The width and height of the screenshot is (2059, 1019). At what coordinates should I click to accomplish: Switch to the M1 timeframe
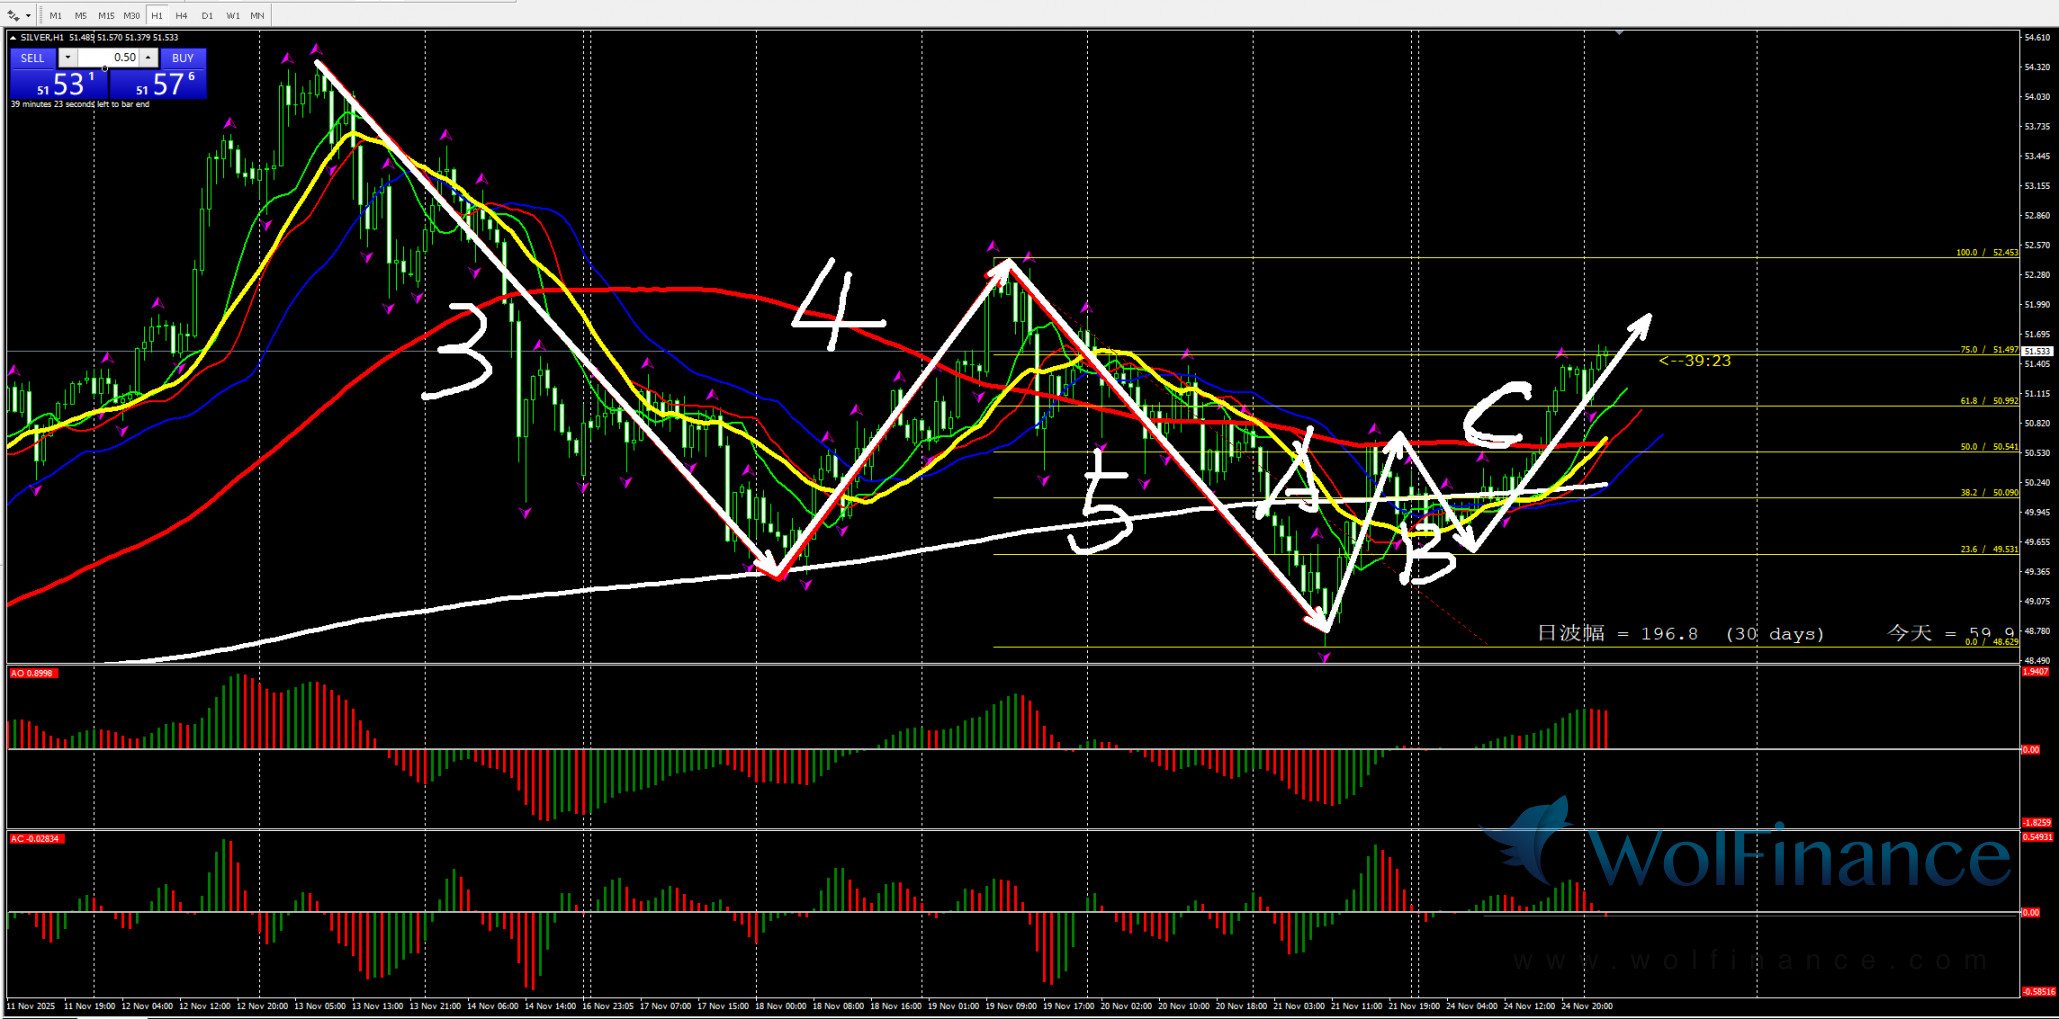coord(55,16)
